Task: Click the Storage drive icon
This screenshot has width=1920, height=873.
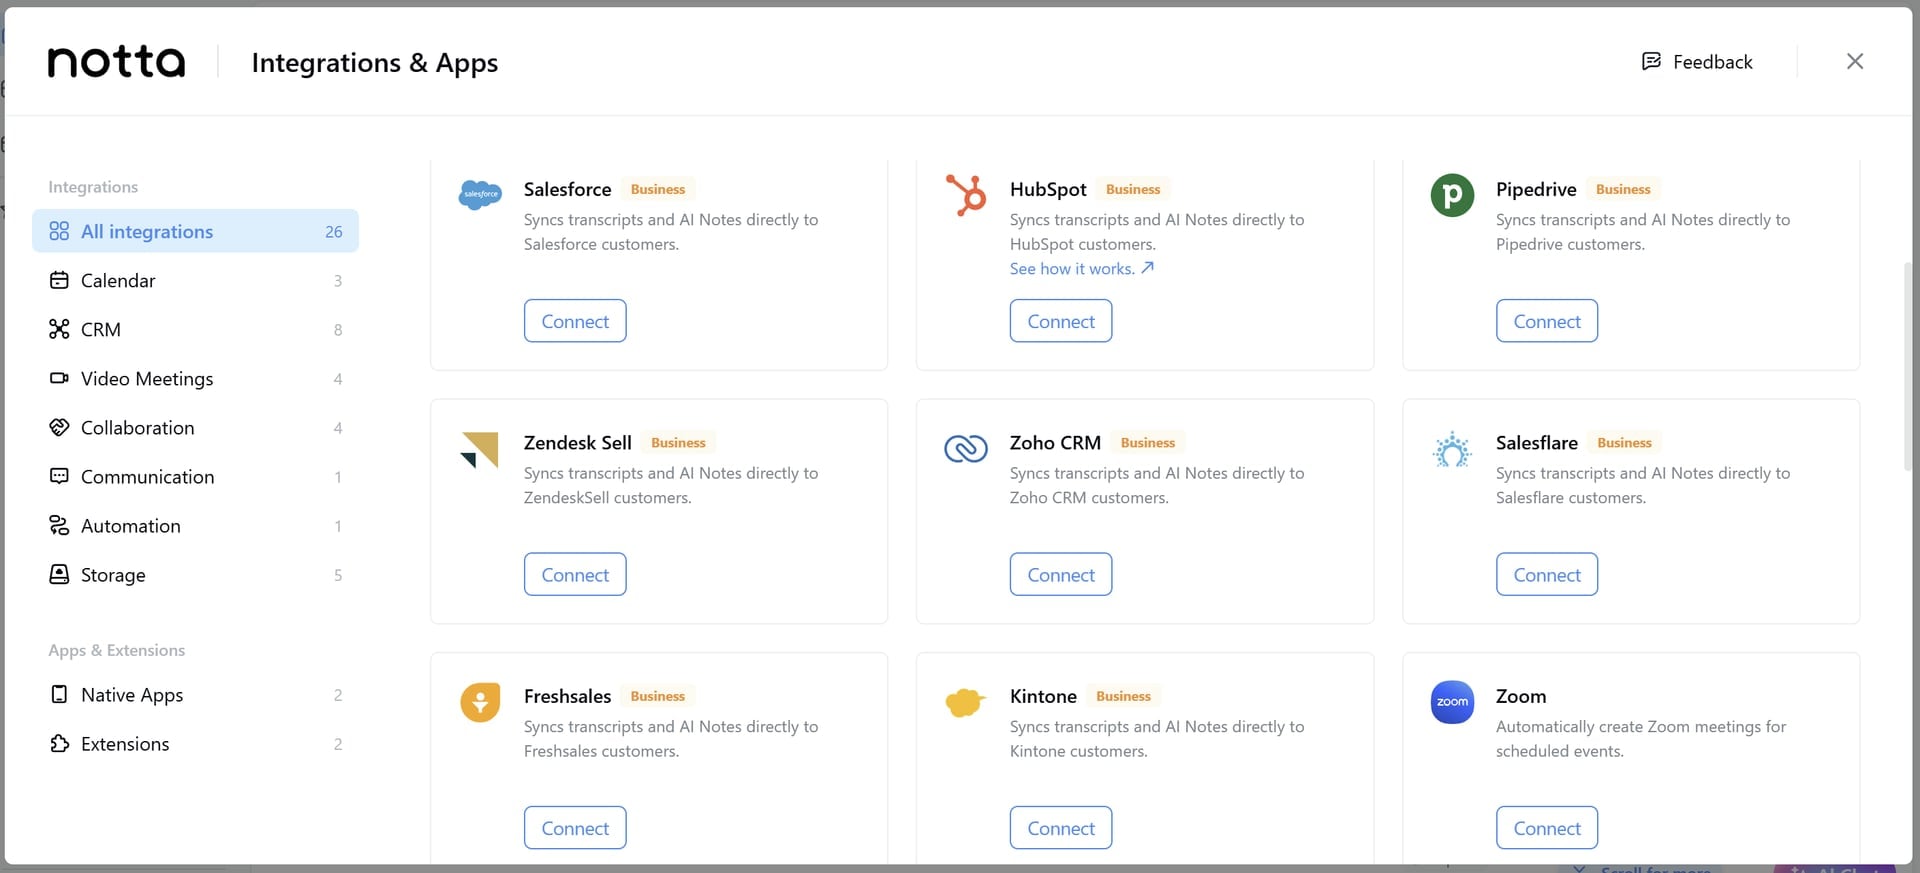Action: [x=59, y=575]
